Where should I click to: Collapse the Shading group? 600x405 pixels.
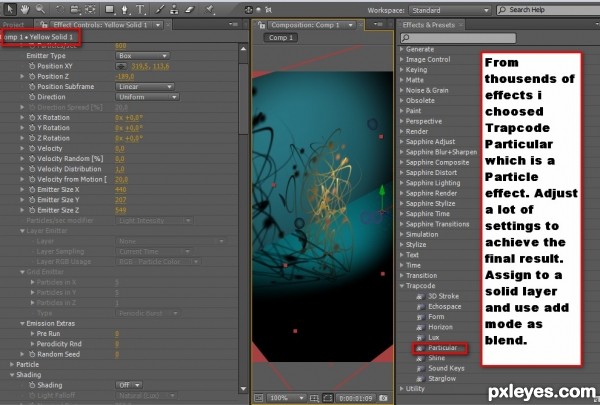(12, 375)
